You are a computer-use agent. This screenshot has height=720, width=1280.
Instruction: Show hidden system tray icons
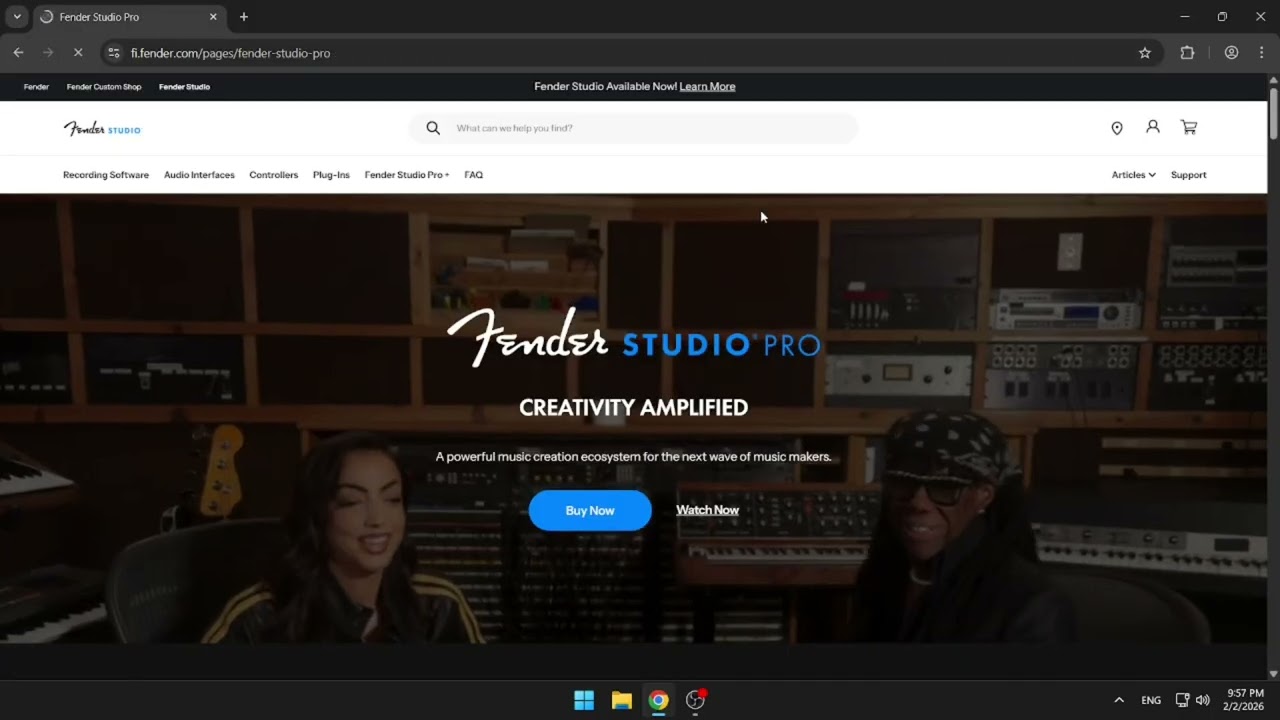click(x=1119, y=700)
